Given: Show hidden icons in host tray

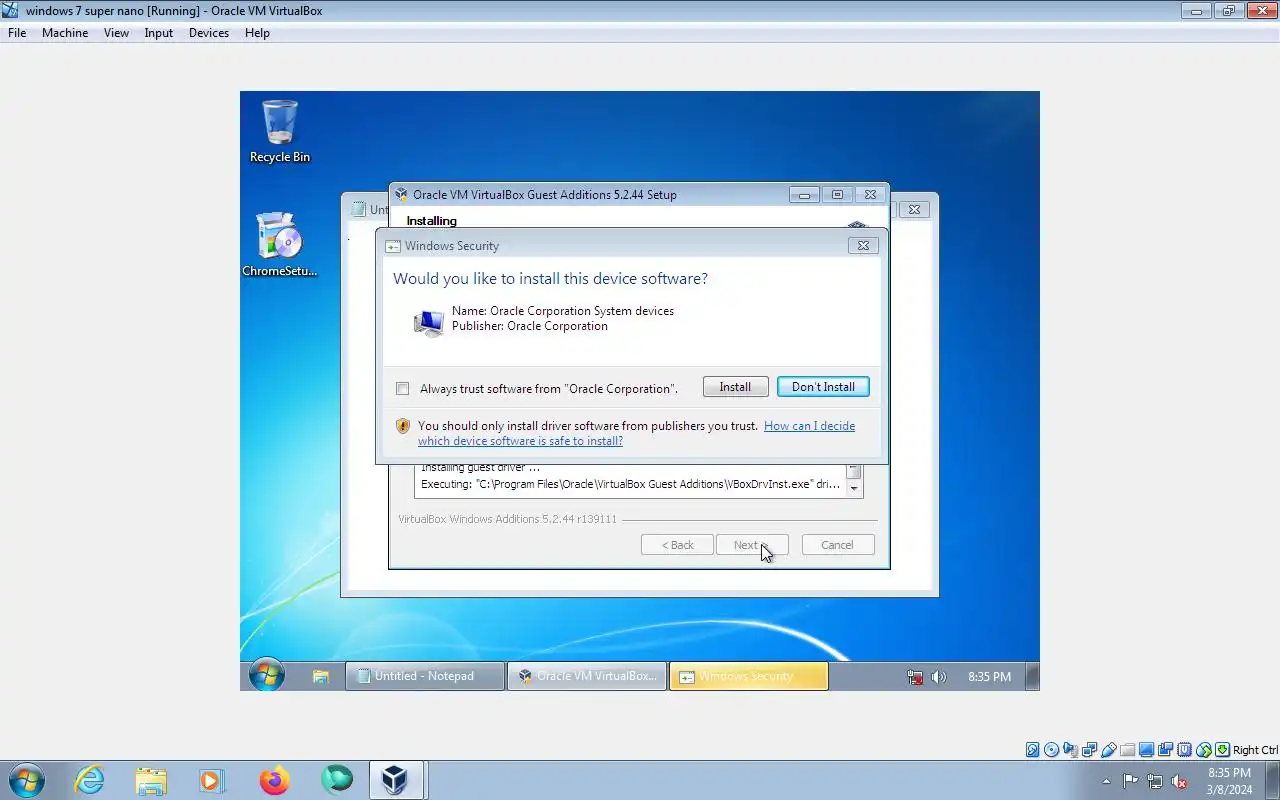Looking at the screenshot, I should point(1106,781).
